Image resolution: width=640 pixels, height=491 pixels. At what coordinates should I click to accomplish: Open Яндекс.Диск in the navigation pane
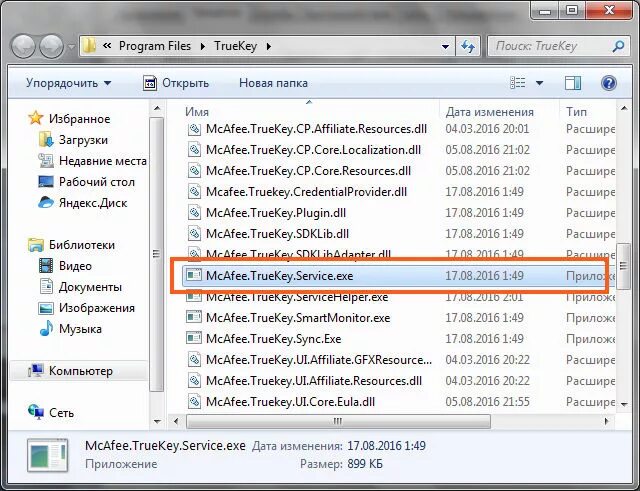pyautogui.click(x=82, y=203)
